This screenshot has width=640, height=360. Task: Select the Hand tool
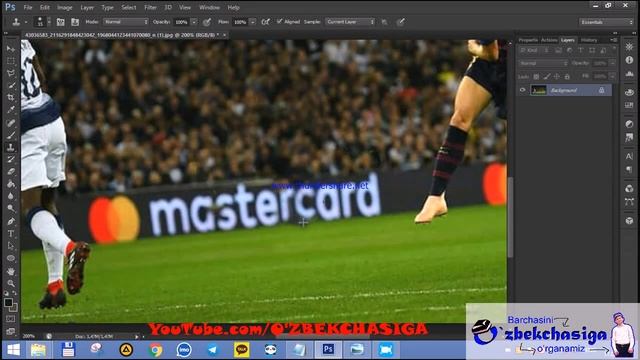click(11, 271)
